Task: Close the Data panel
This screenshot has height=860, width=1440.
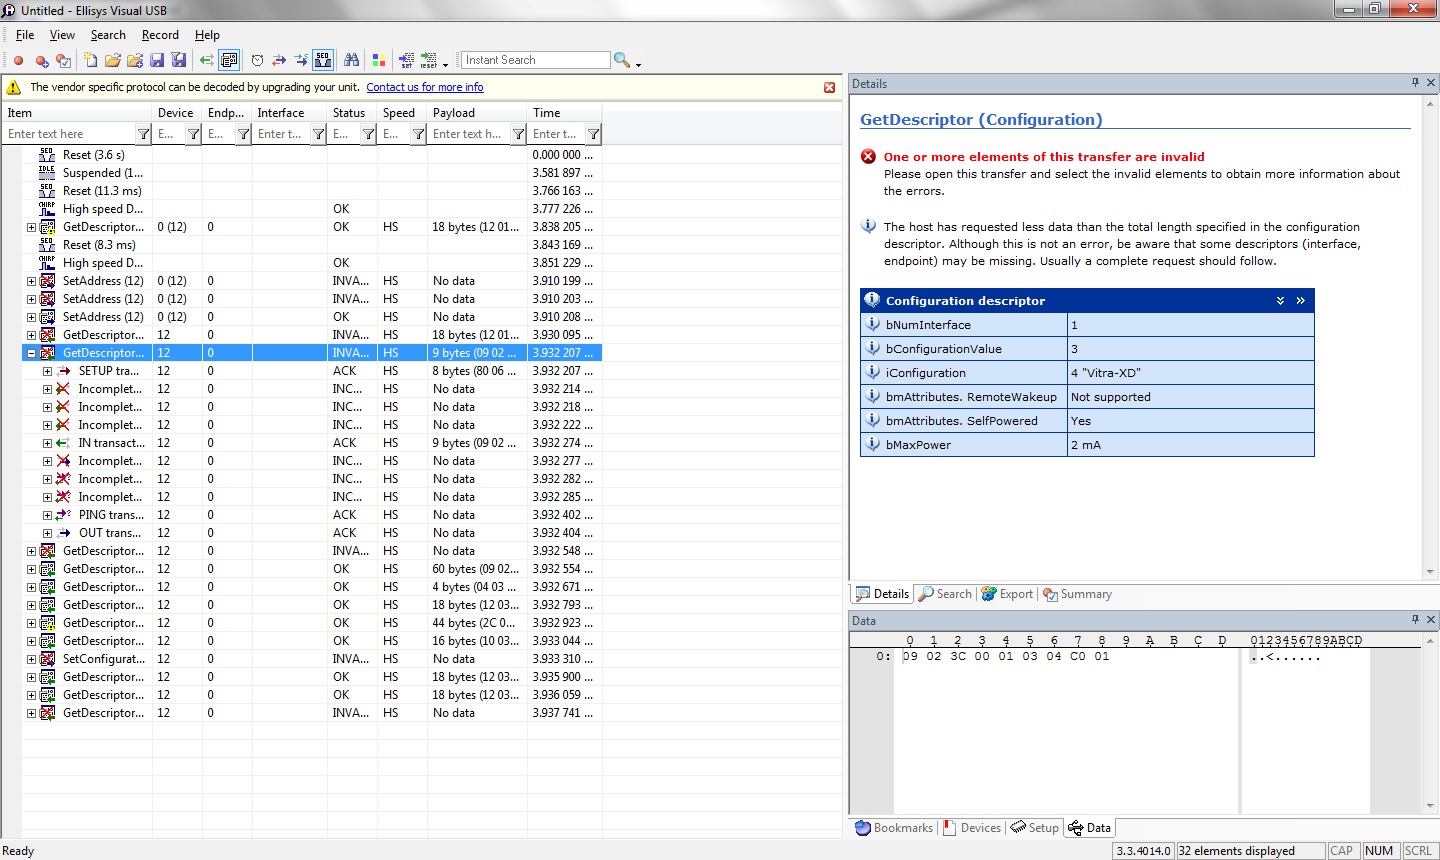Action: 1431,620
